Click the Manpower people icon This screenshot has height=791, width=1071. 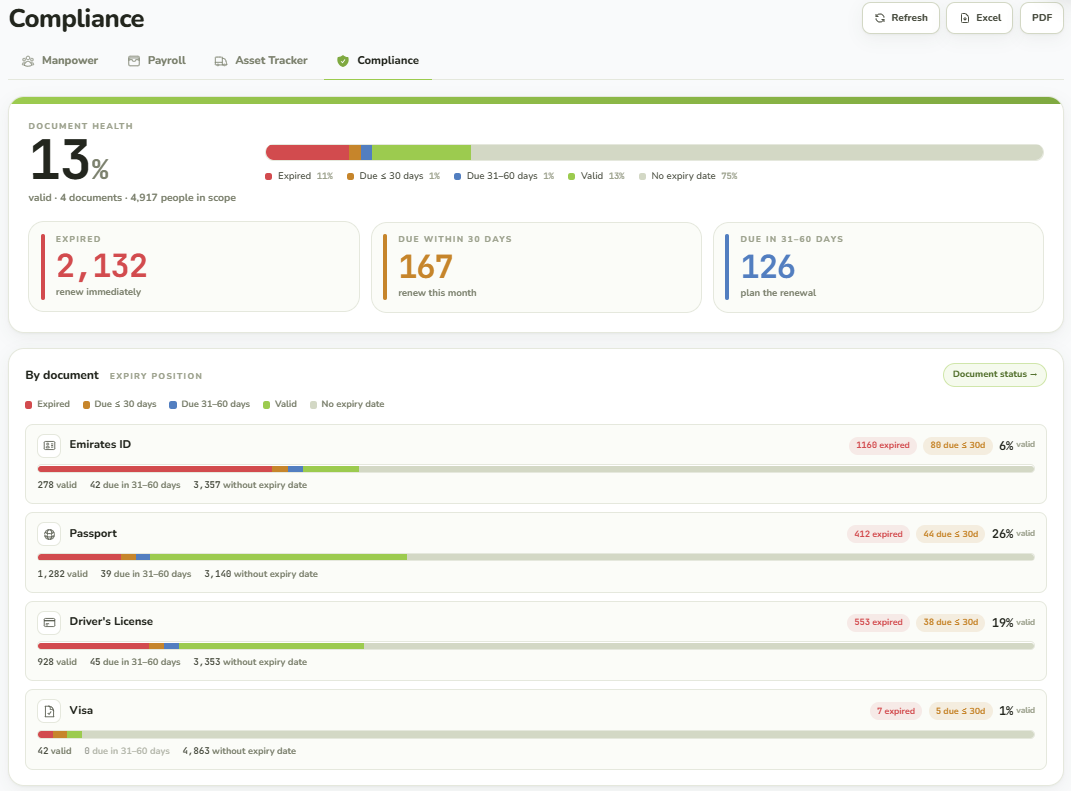coord(28,61)
